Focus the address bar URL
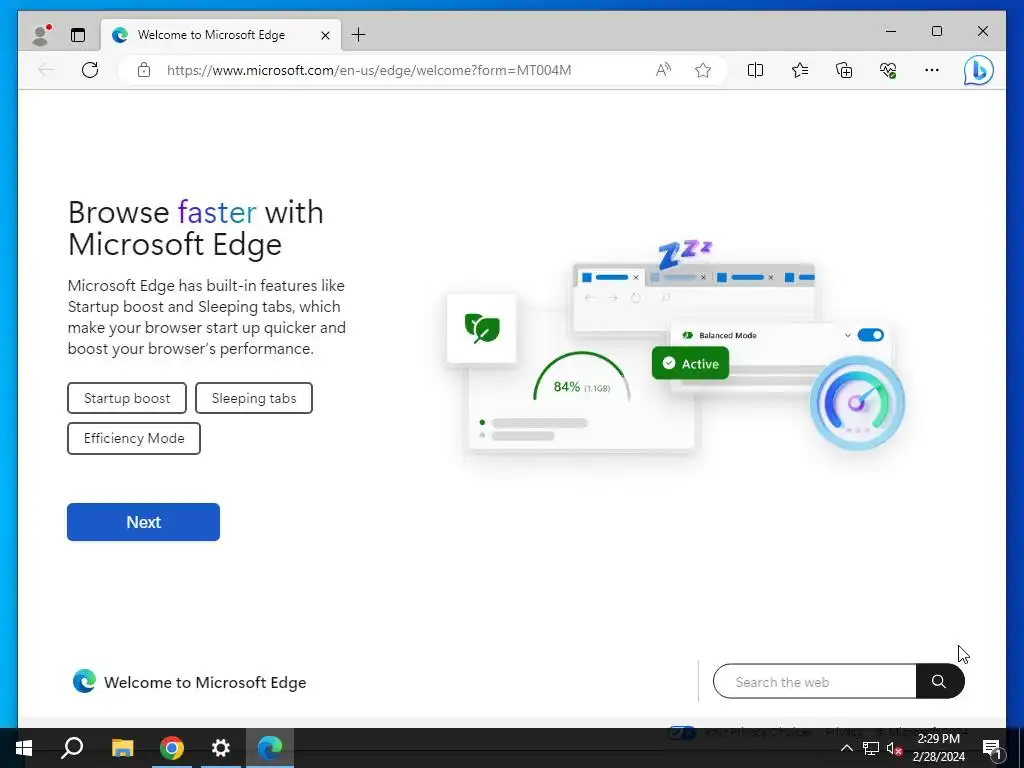Image resolution: width=1024 pixels, height=768 pixels. click(369, 70)
